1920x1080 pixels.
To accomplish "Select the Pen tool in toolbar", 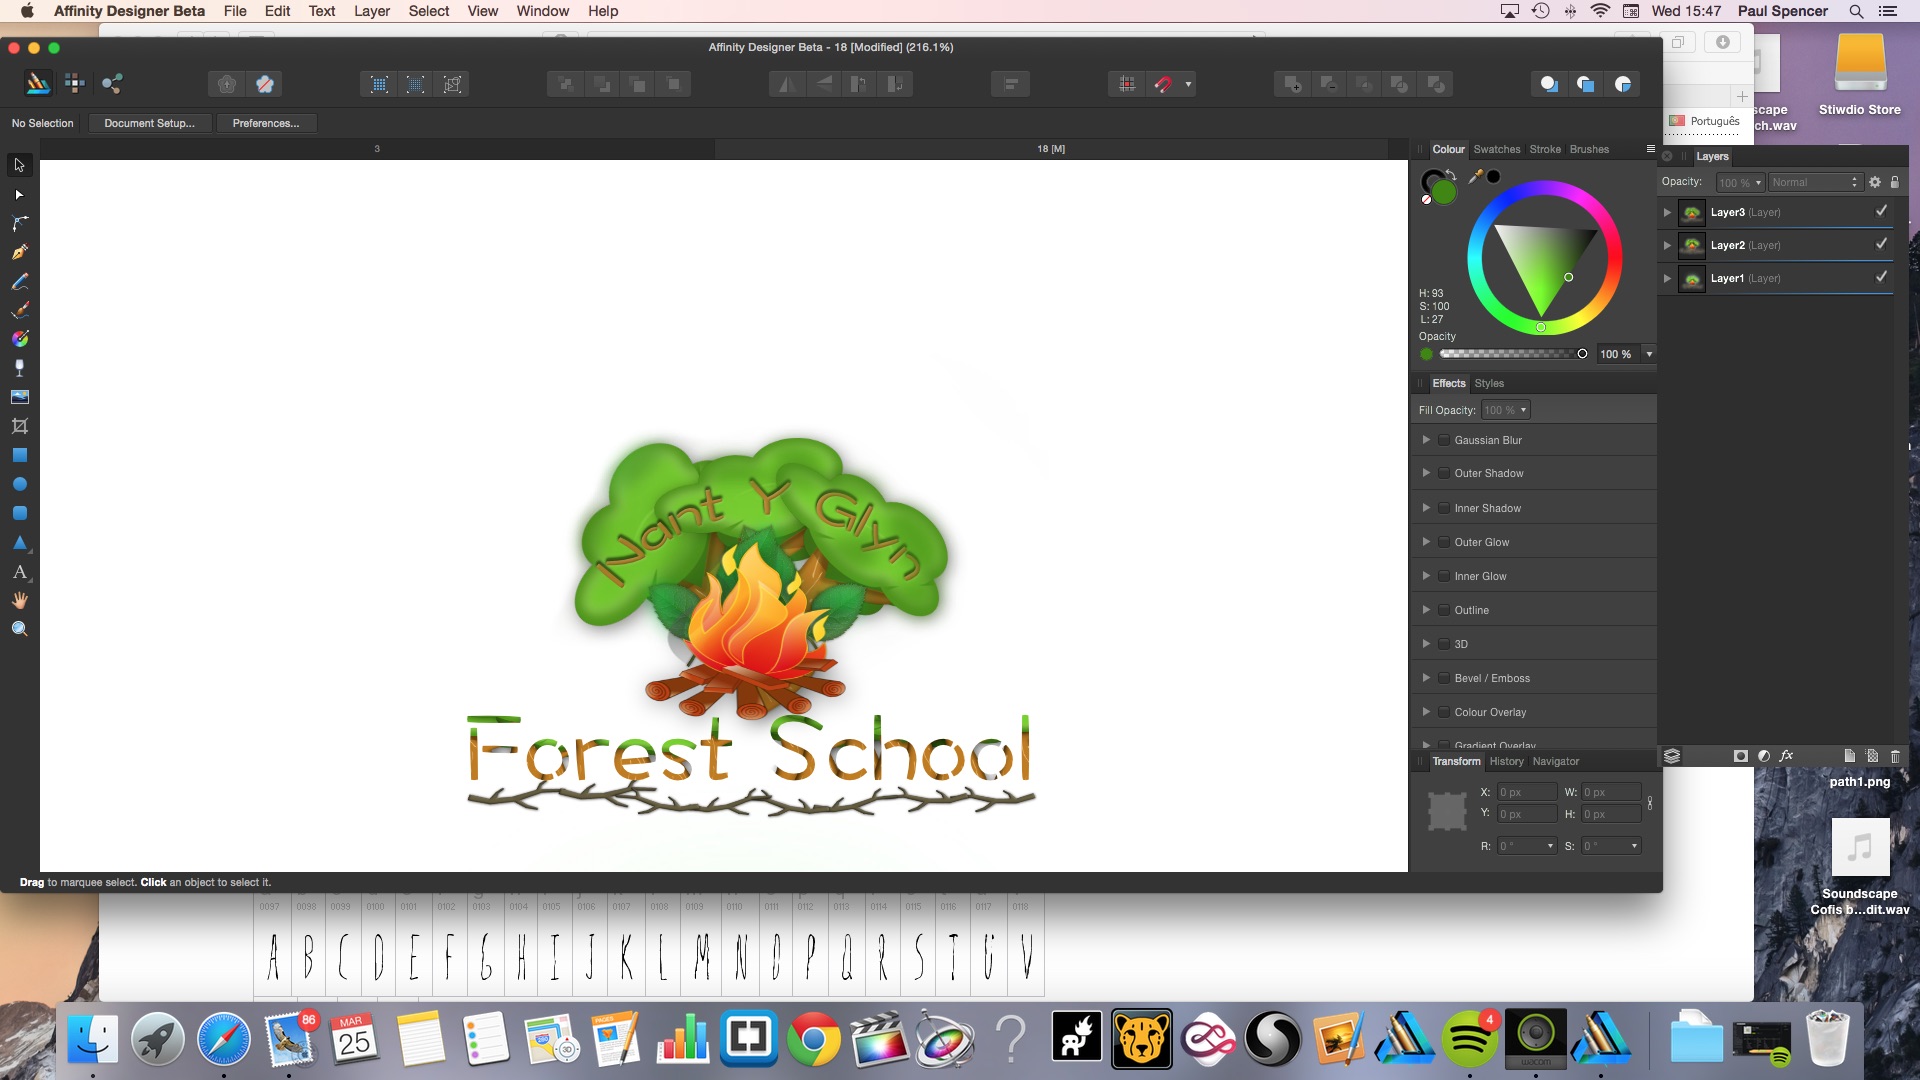I will click(19, 252).
